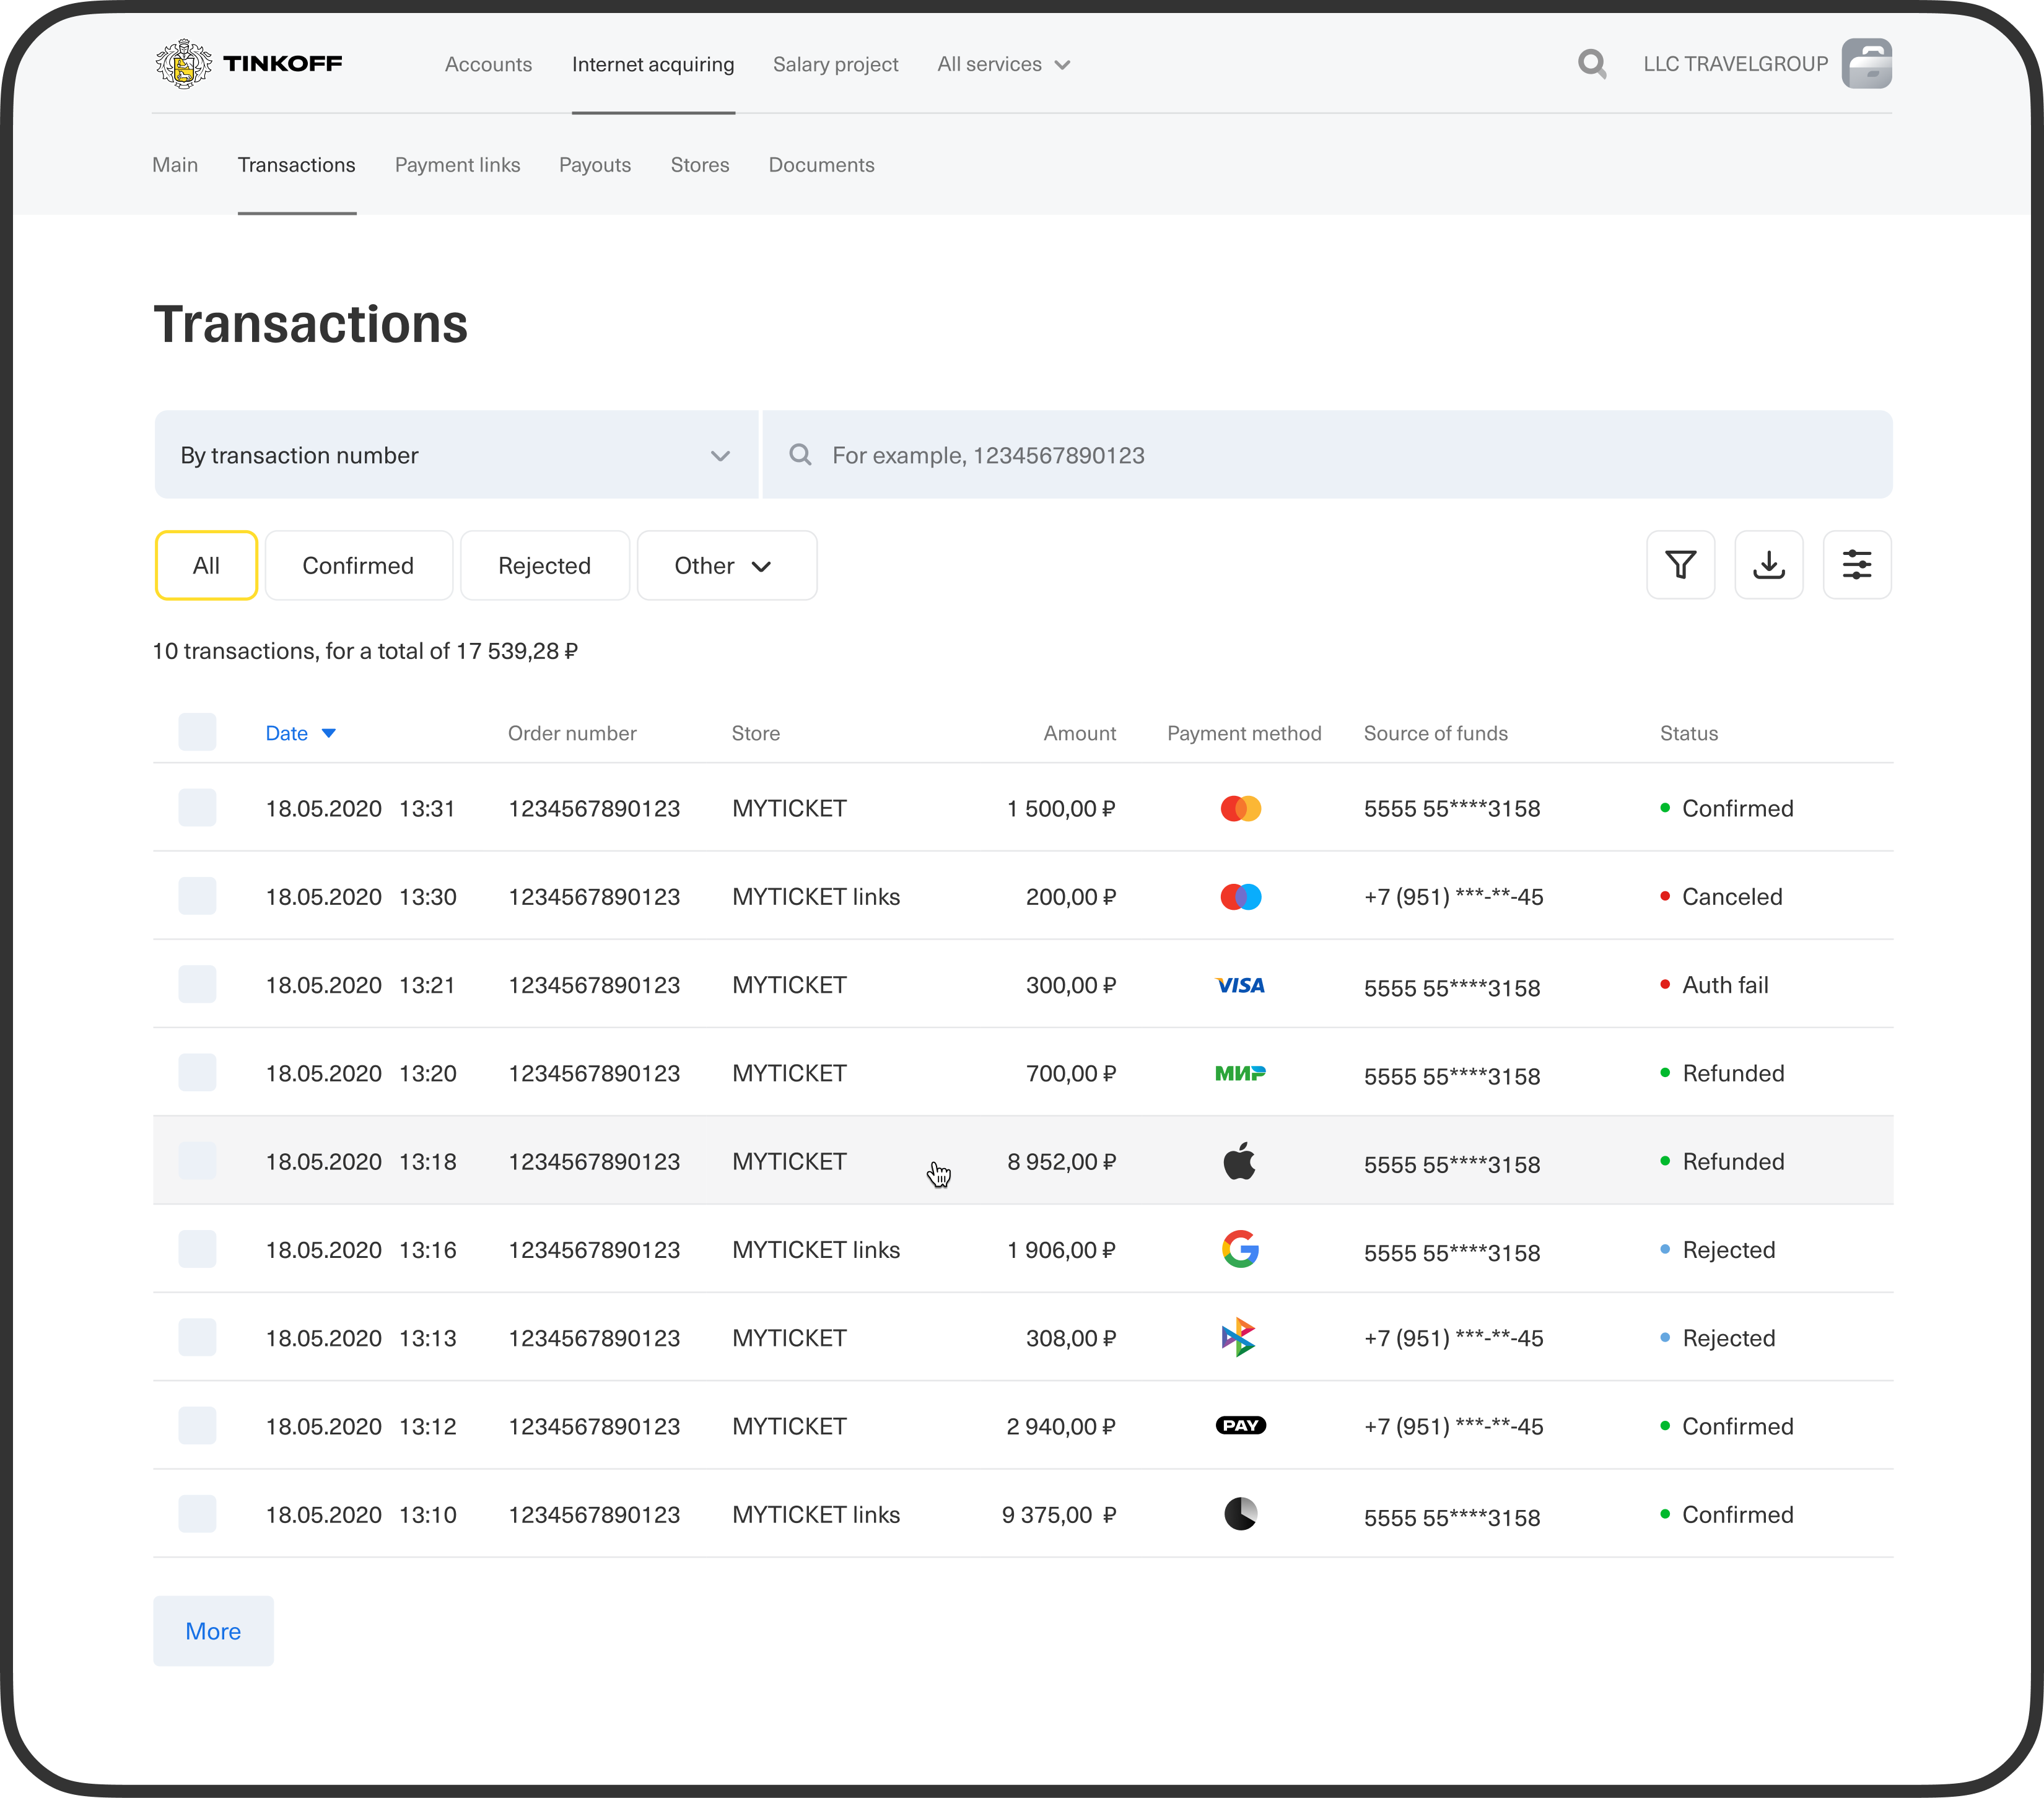Click the Source of funds column header
The height and width of the screenshot is (1798, 2044).
[1436, 733]
